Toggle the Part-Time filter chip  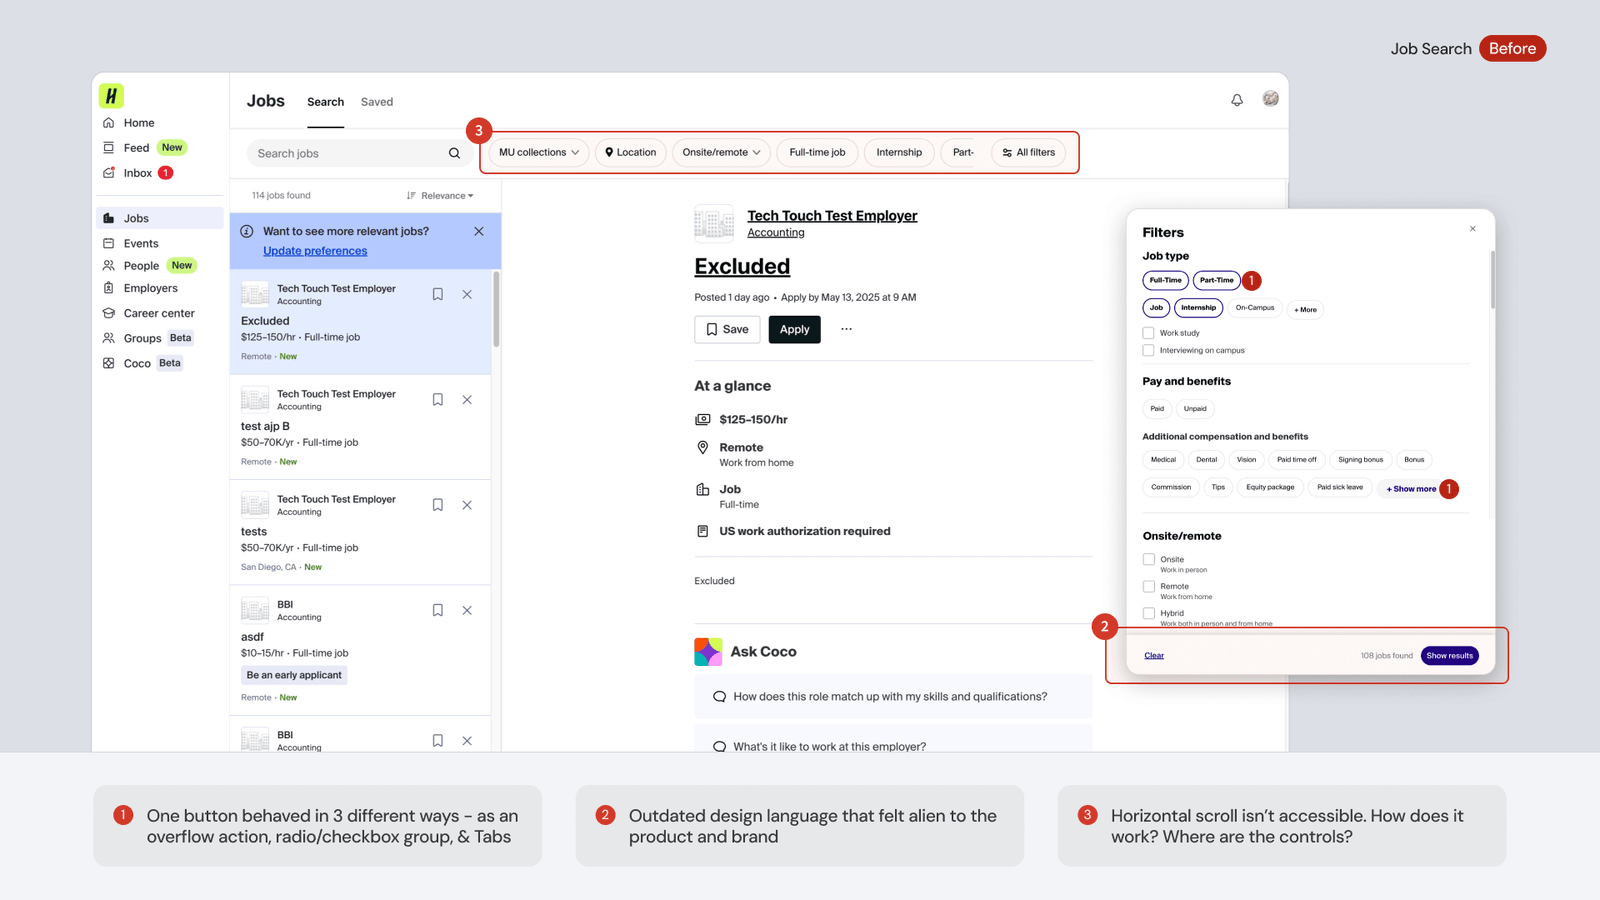(x=1217, y=281)
